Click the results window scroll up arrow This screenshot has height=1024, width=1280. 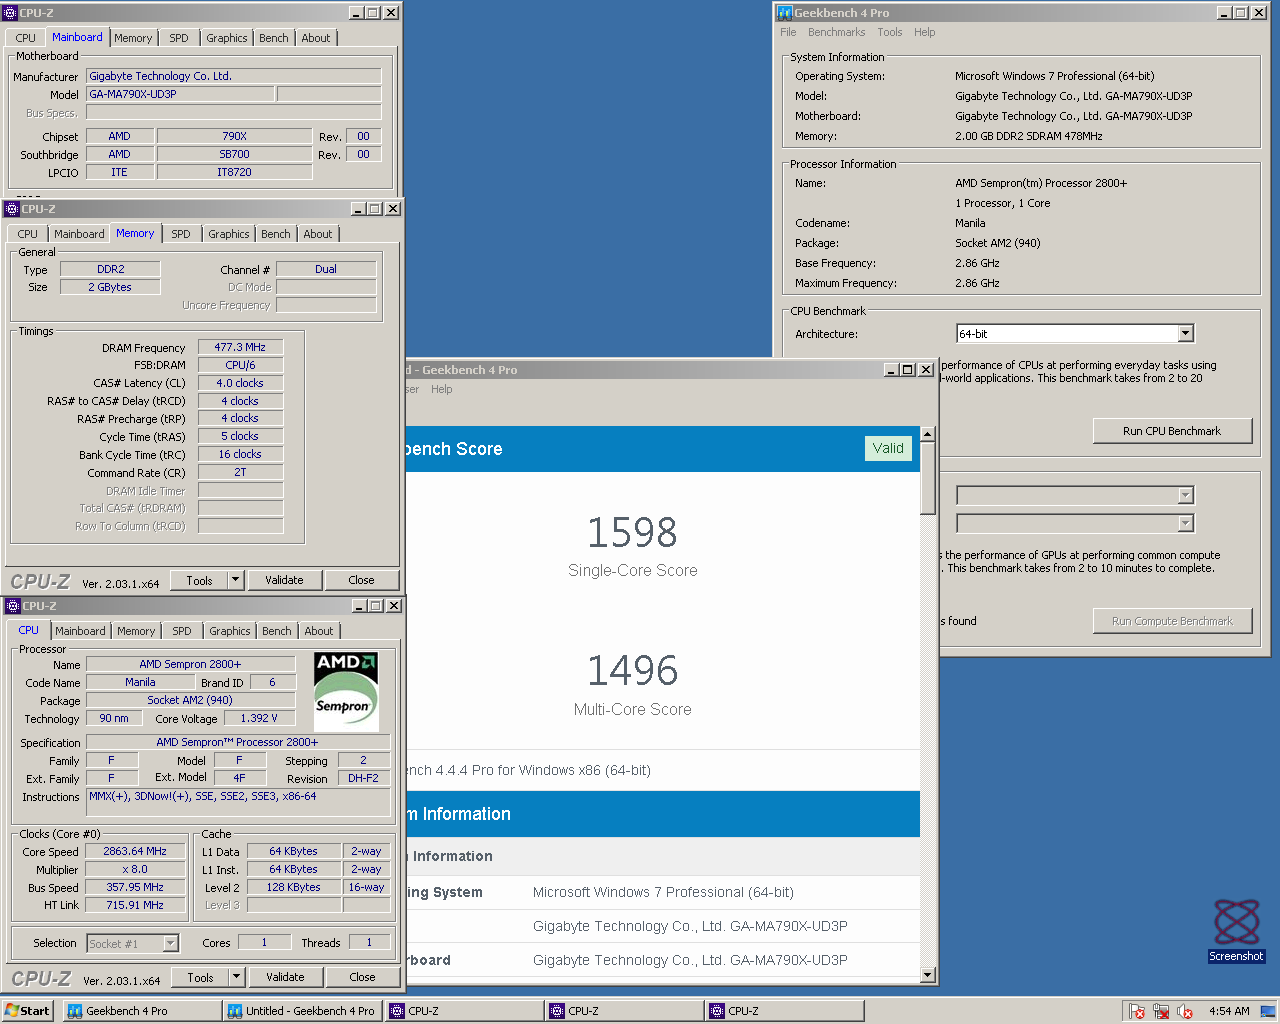(928, 435)
